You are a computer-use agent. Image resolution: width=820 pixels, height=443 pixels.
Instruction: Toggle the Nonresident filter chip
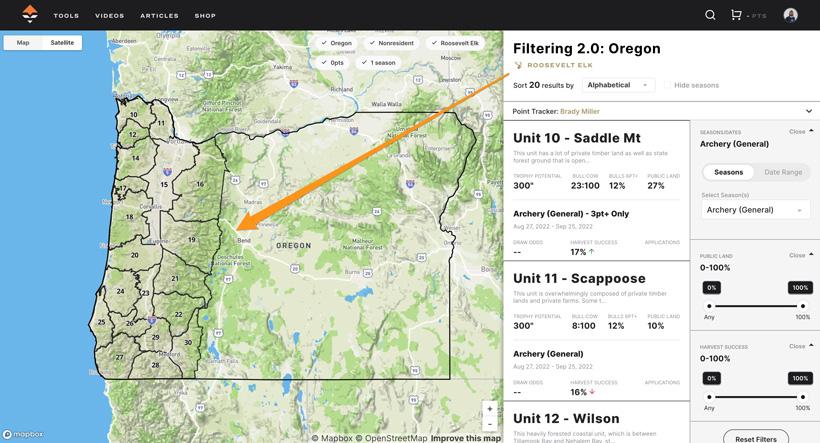tap(392, 43)
